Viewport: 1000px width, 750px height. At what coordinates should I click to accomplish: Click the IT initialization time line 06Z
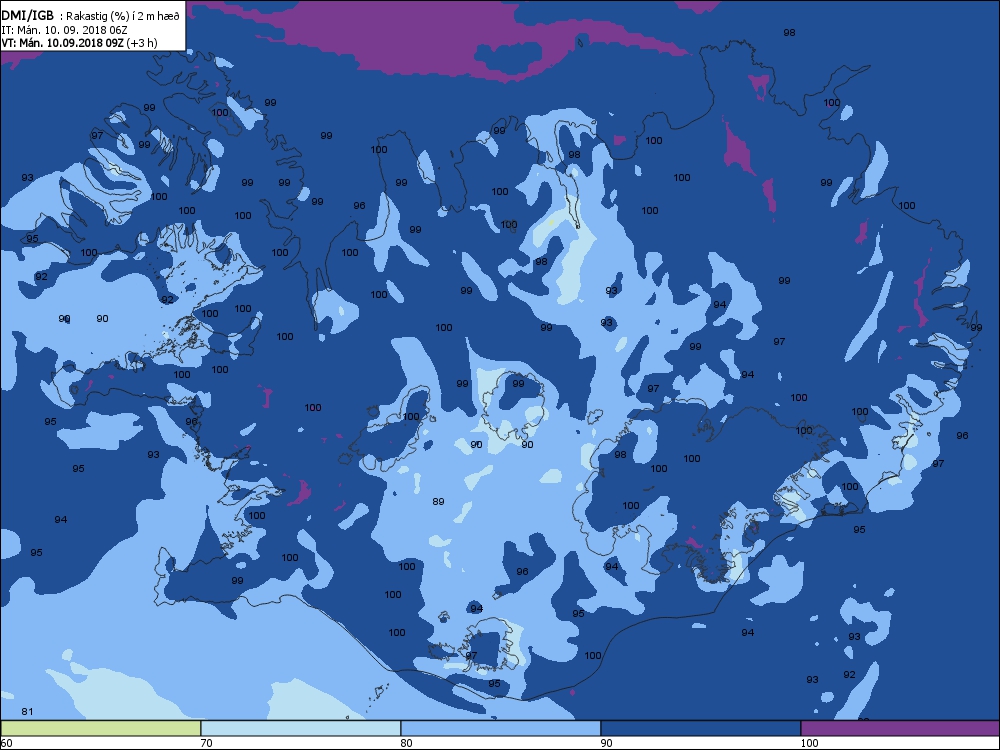point(66,30)
